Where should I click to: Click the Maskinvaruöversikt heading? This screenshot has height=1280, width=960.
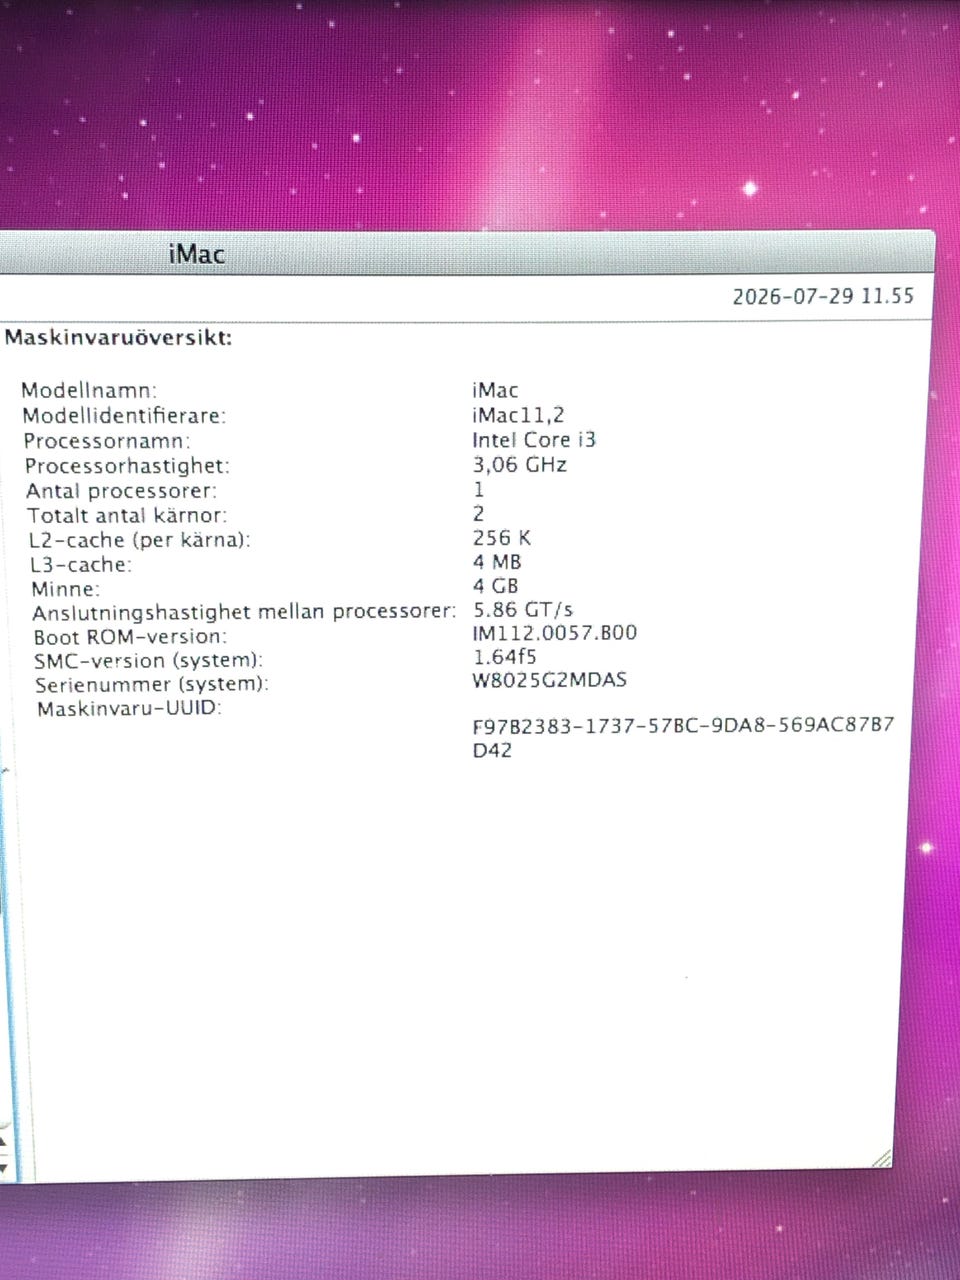click(118, 337)
